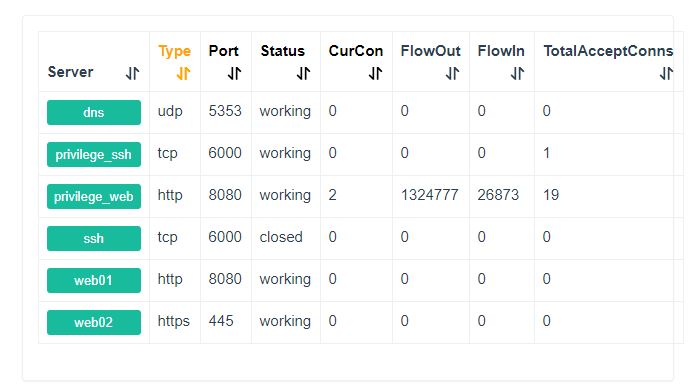700x386 pixels.
Task: Click FlowOut sort arrows icon
Action: tap(452, 73)
